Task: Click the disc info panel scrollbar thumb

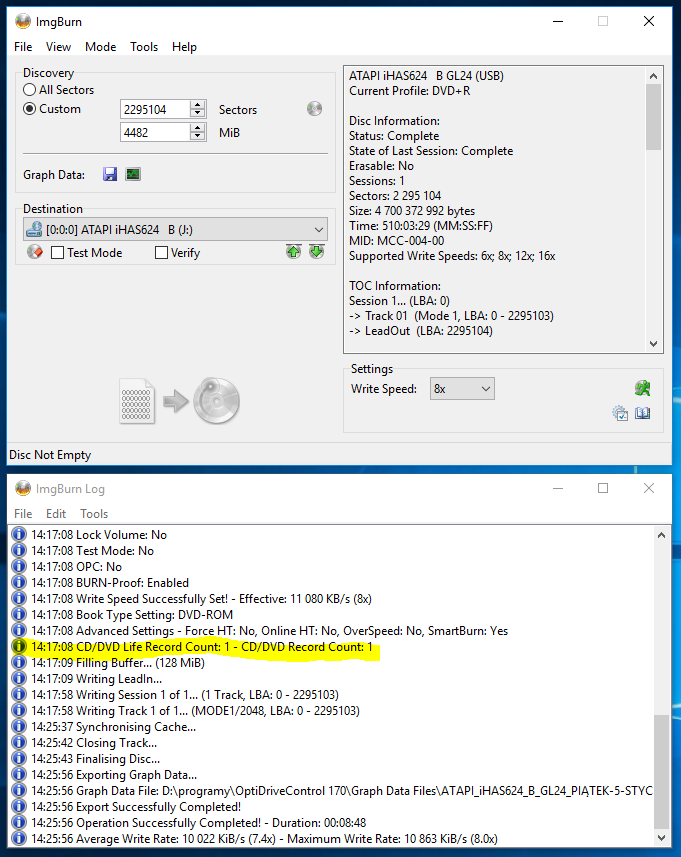Action: click(x=653, y=116)
